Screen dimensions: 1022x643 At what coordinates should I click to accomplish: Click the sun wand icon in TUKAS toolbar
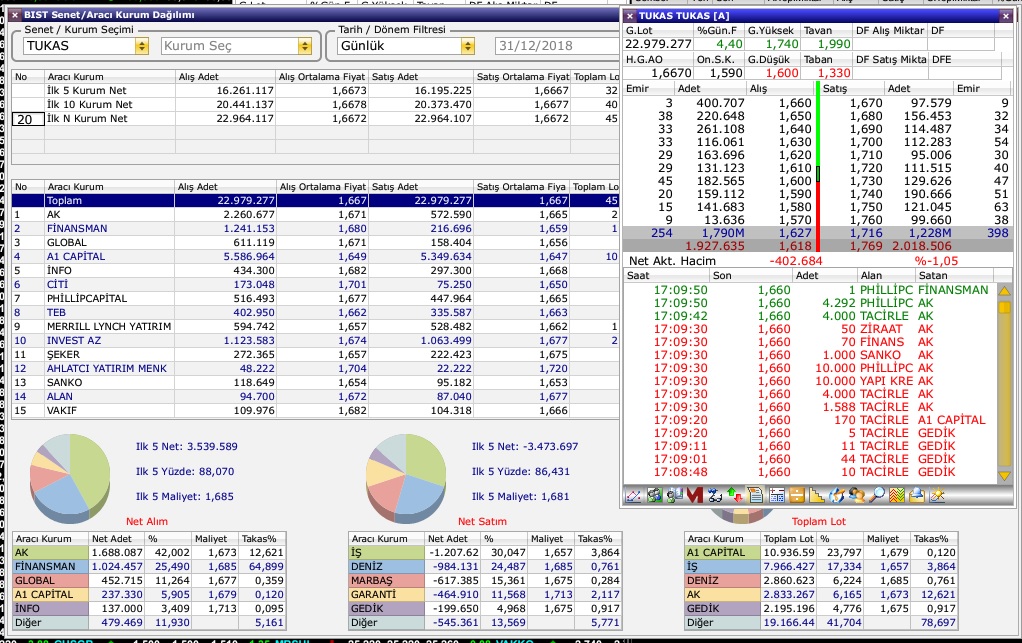point(937,495)
